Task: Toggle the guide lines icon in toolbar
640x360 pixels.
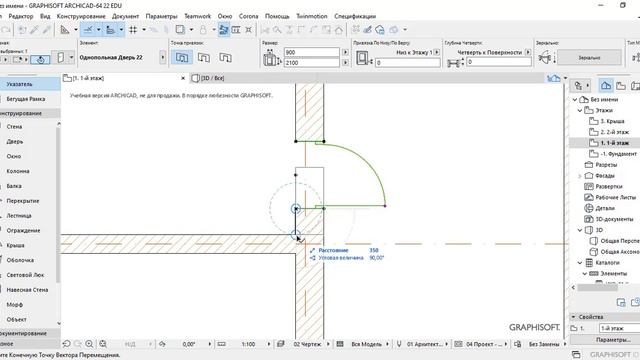Action: click(x=88, y=29)
